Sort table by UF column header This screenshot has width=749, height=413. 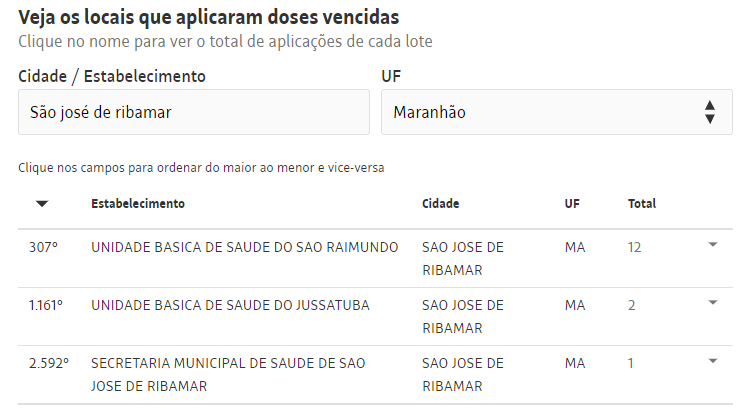click(571, 204)
